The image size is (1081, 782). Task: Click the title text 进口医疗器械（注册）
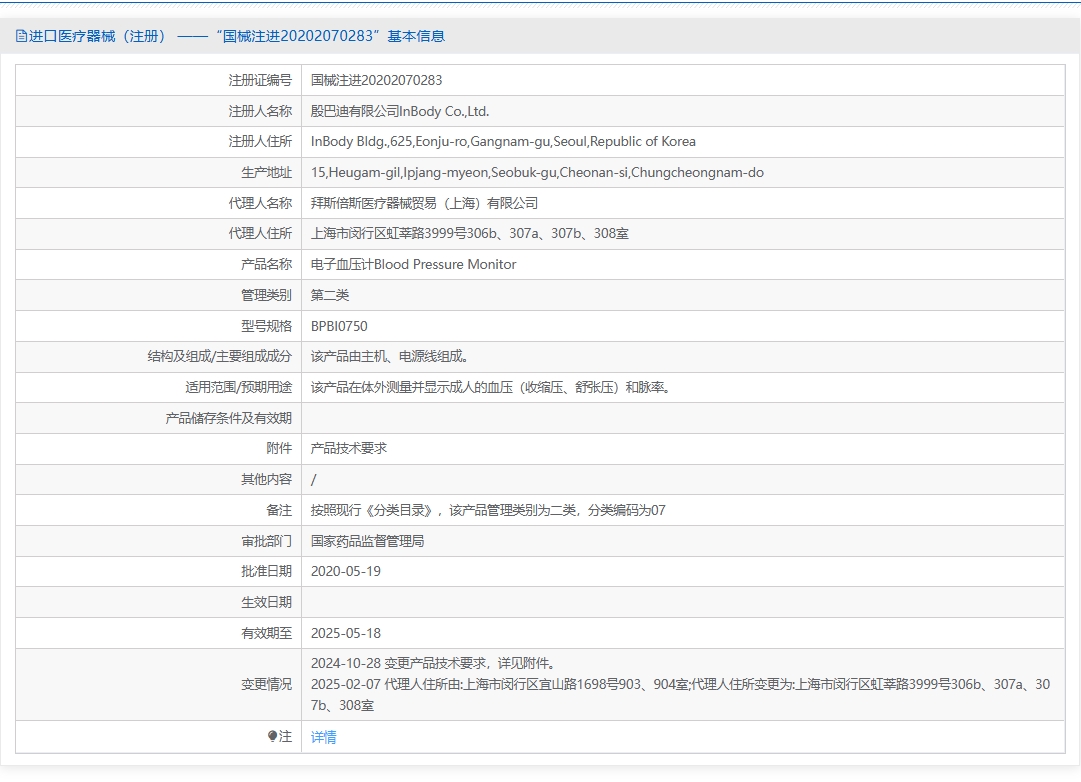point(97,37)
